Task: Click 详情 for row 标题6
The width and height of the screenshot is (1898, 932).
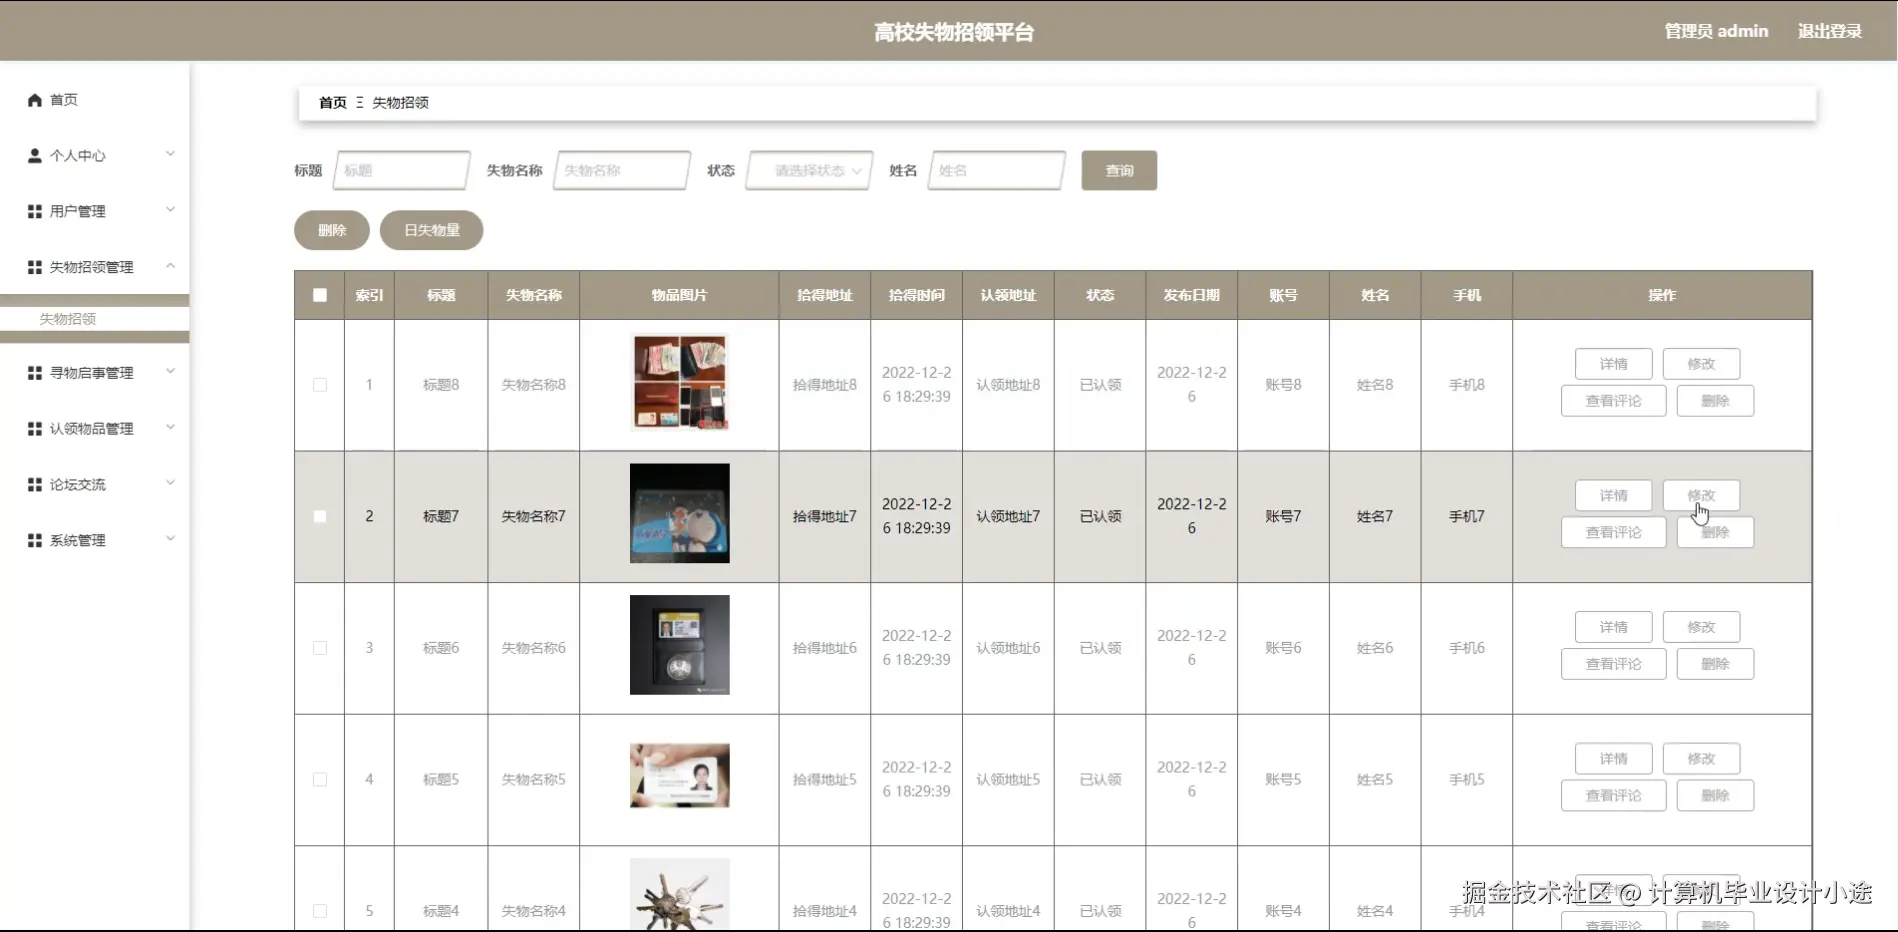Action: 1613,627
